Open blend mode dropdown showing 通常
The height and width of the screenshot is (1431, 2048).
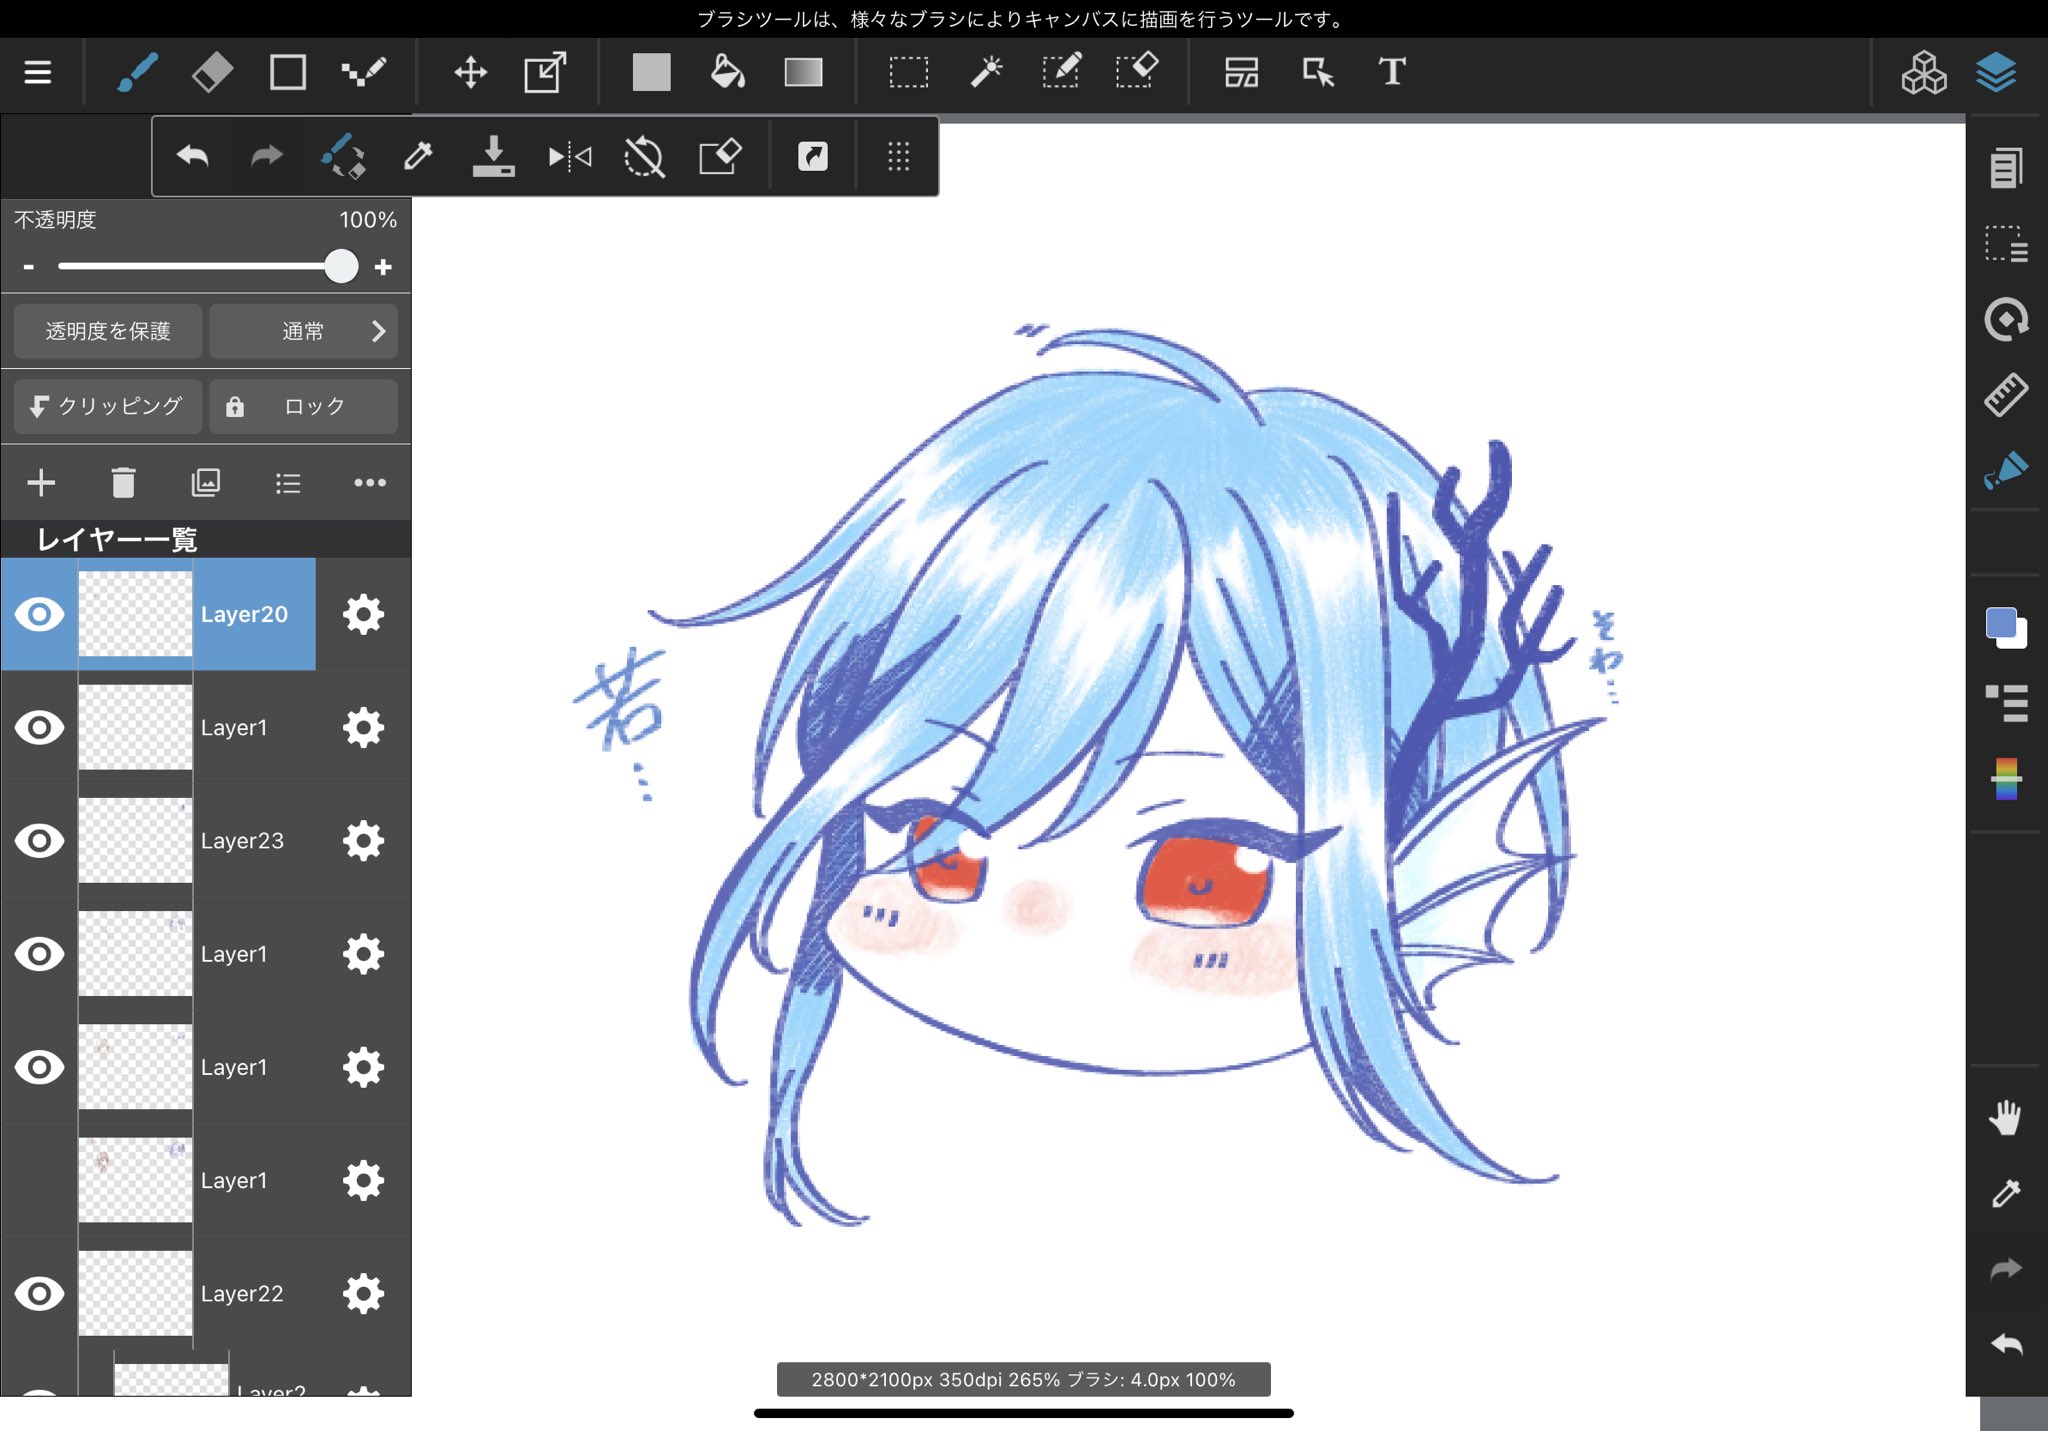coord(304,331)
